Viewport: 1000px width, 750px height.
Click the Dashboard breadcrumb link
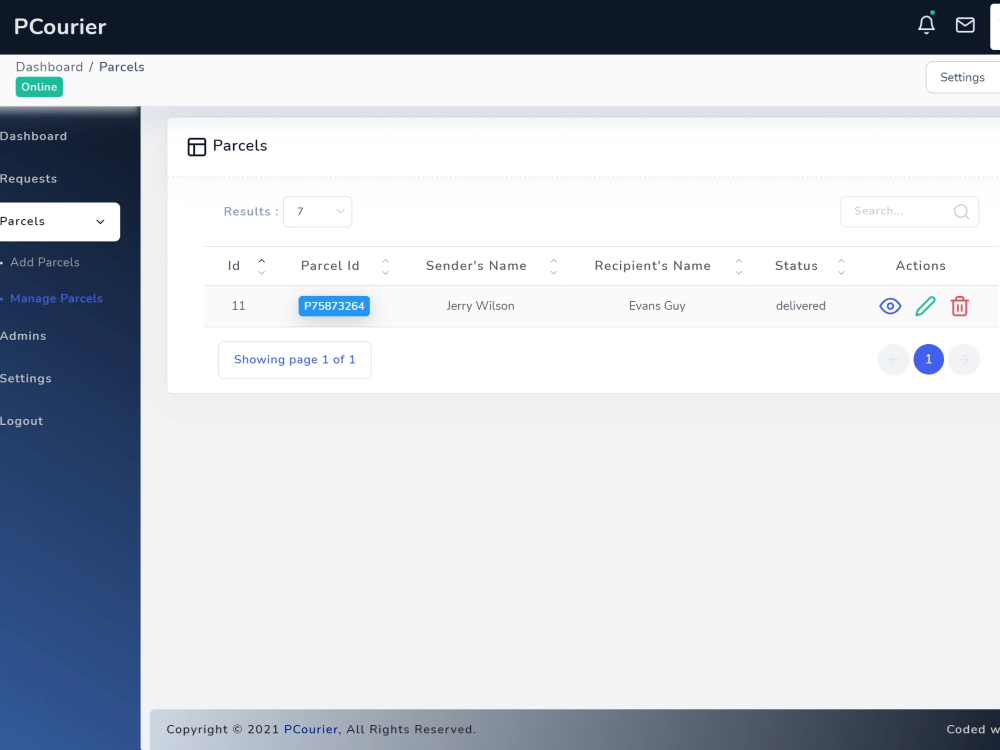point(49,67)
